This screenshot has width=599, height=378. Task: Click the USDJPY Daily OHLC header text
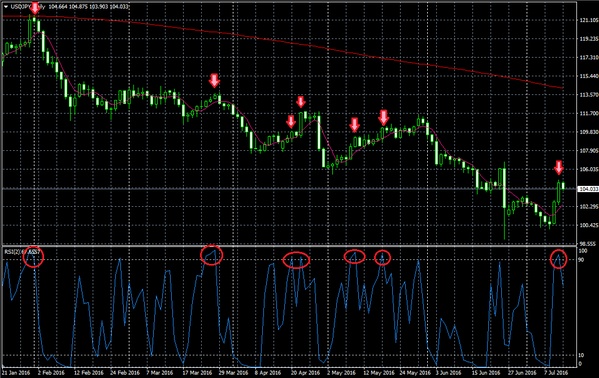click(70, 7)
